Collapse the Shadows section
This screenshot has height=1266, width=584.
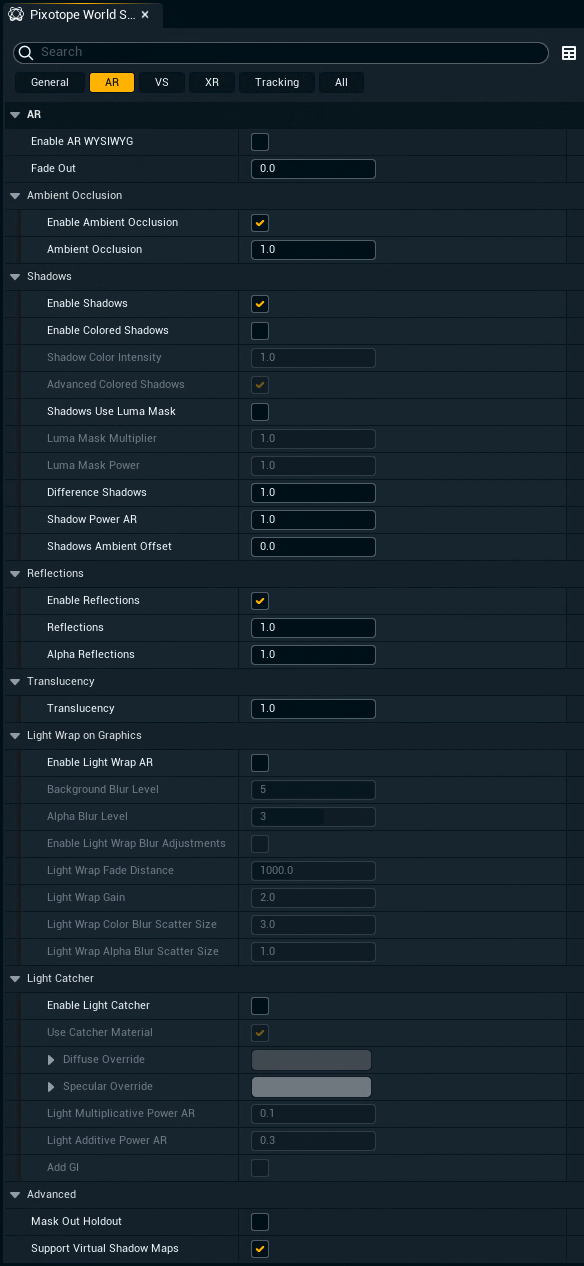pos(13,276)
